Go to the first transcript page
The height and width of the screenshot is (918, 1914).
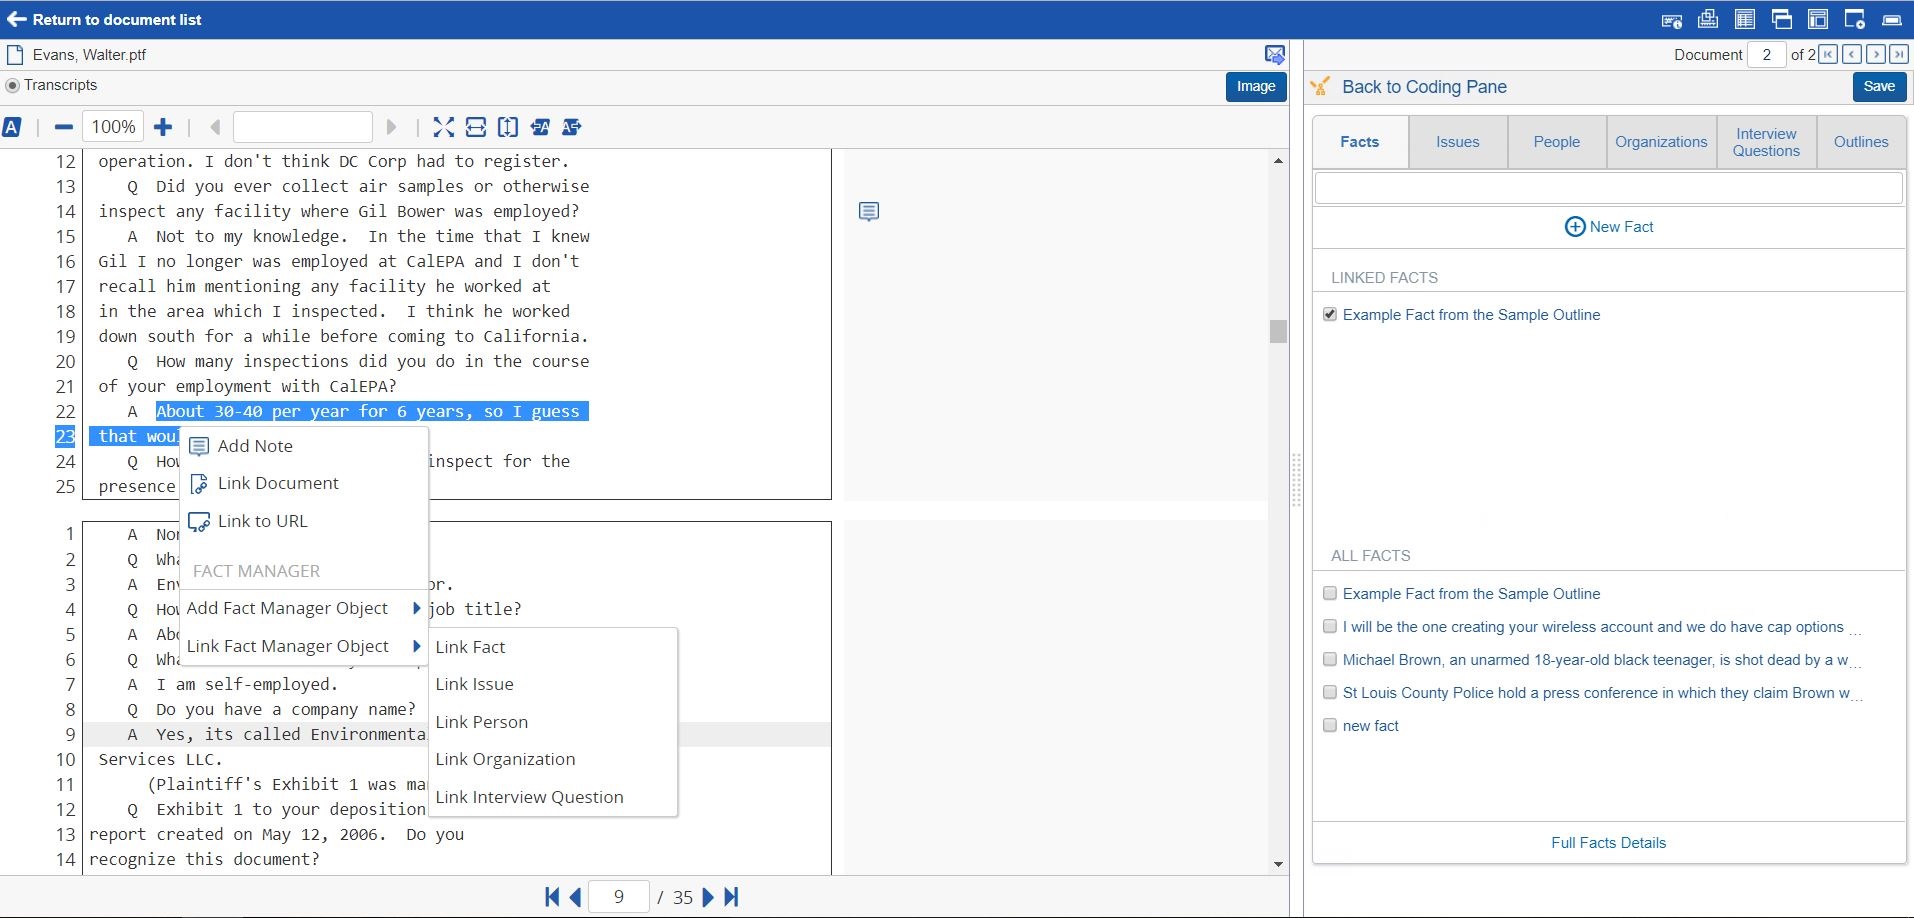[x=551, y=897]
